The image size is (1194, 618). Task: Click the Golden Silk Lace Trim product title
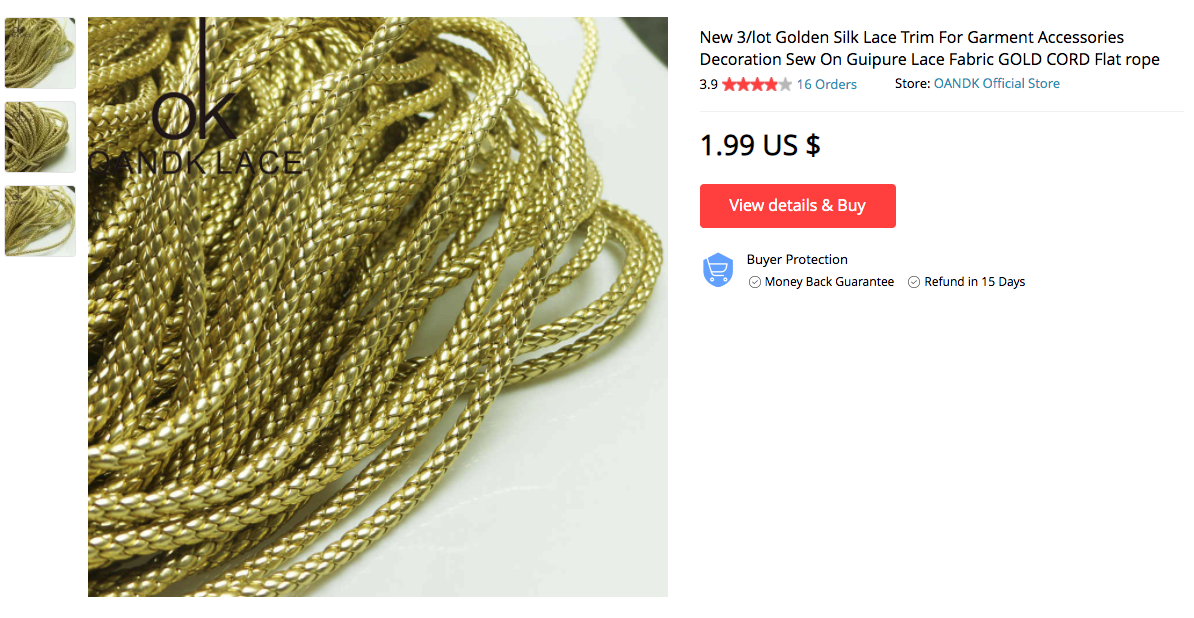click(x=929, y=48)
